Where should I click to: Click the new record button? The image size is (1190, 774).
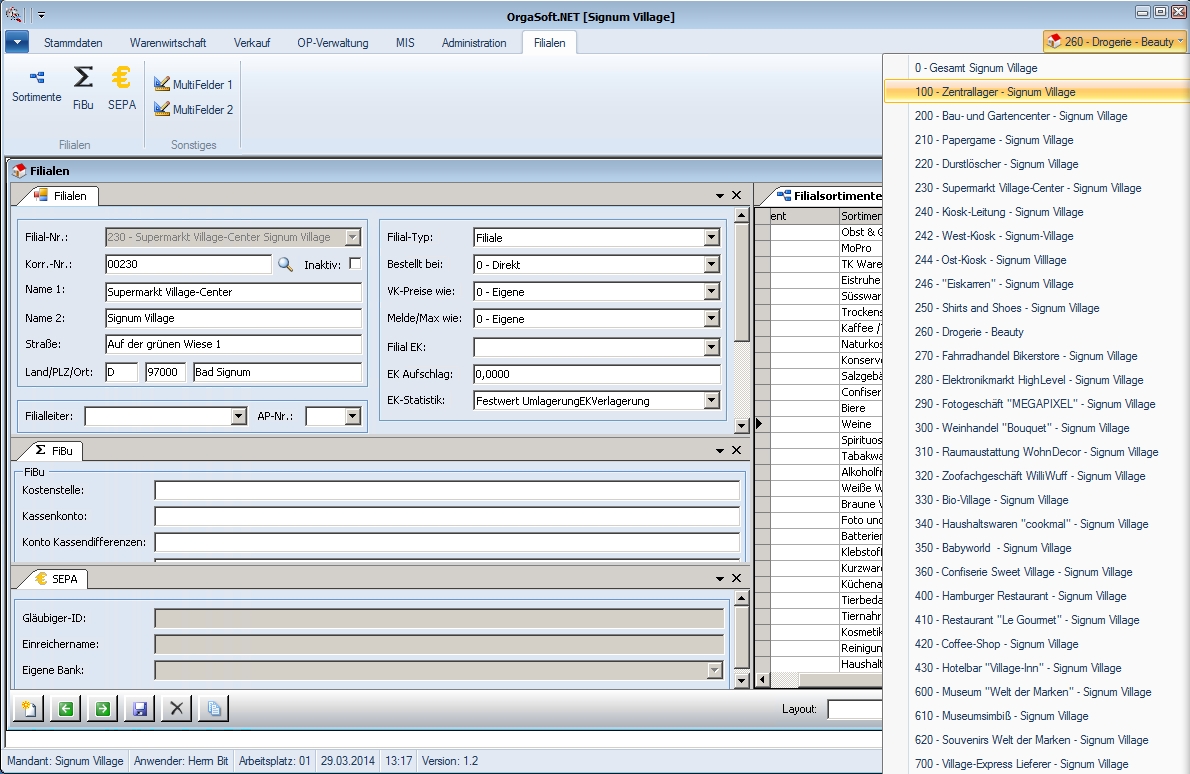[28, 709]
